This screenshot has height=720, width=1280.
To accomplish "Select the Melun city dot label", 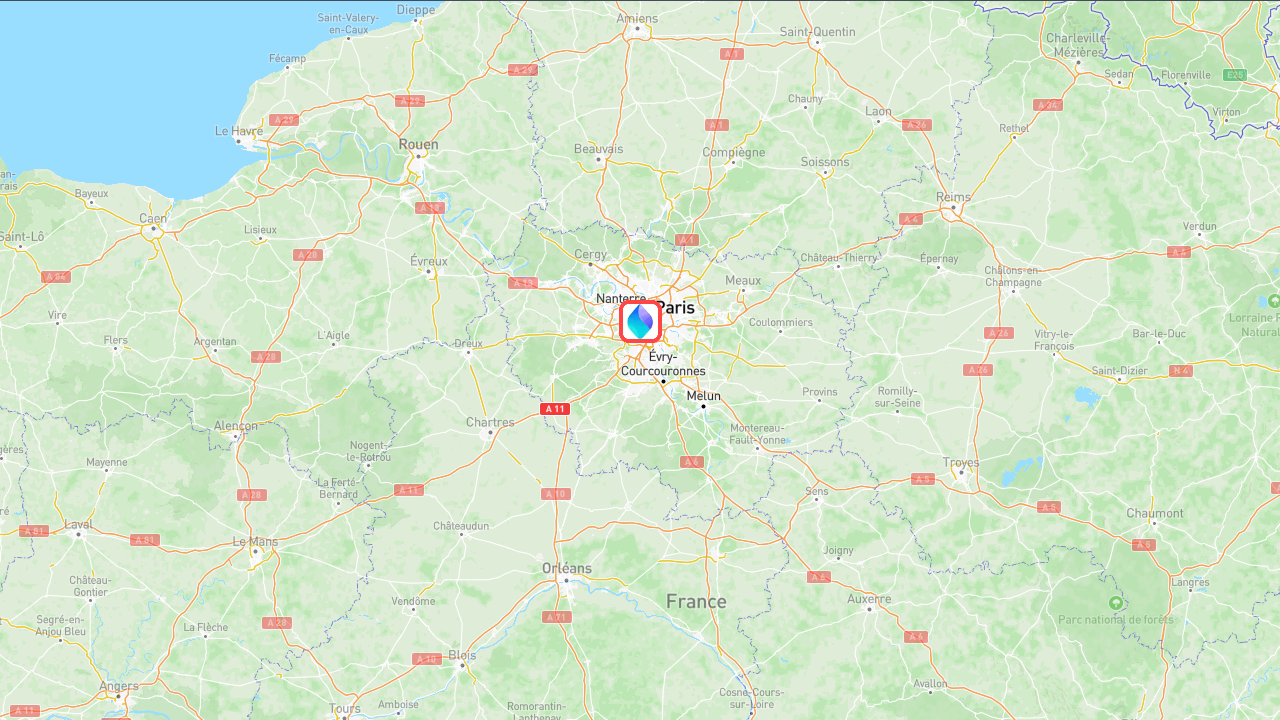I will tap(703, 396).
